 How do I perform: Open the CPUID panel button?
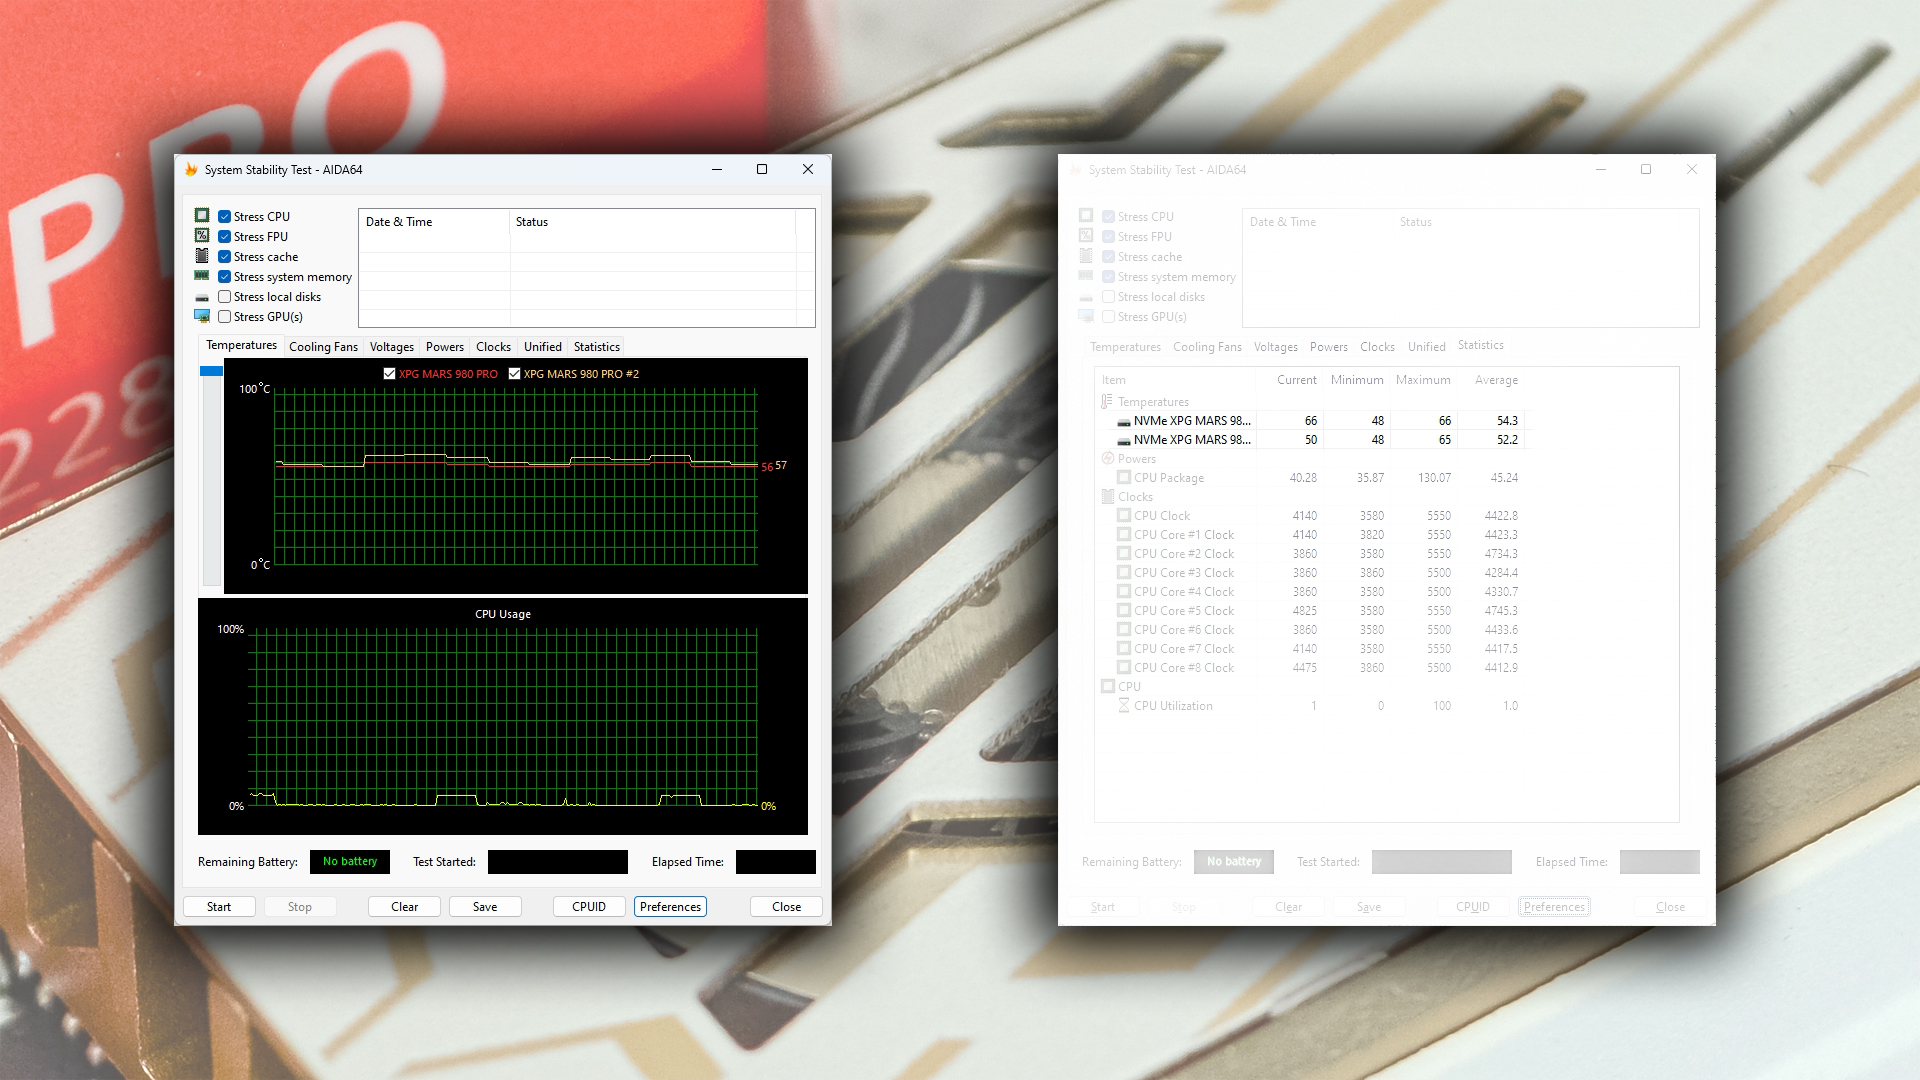(x=589, y=907)
